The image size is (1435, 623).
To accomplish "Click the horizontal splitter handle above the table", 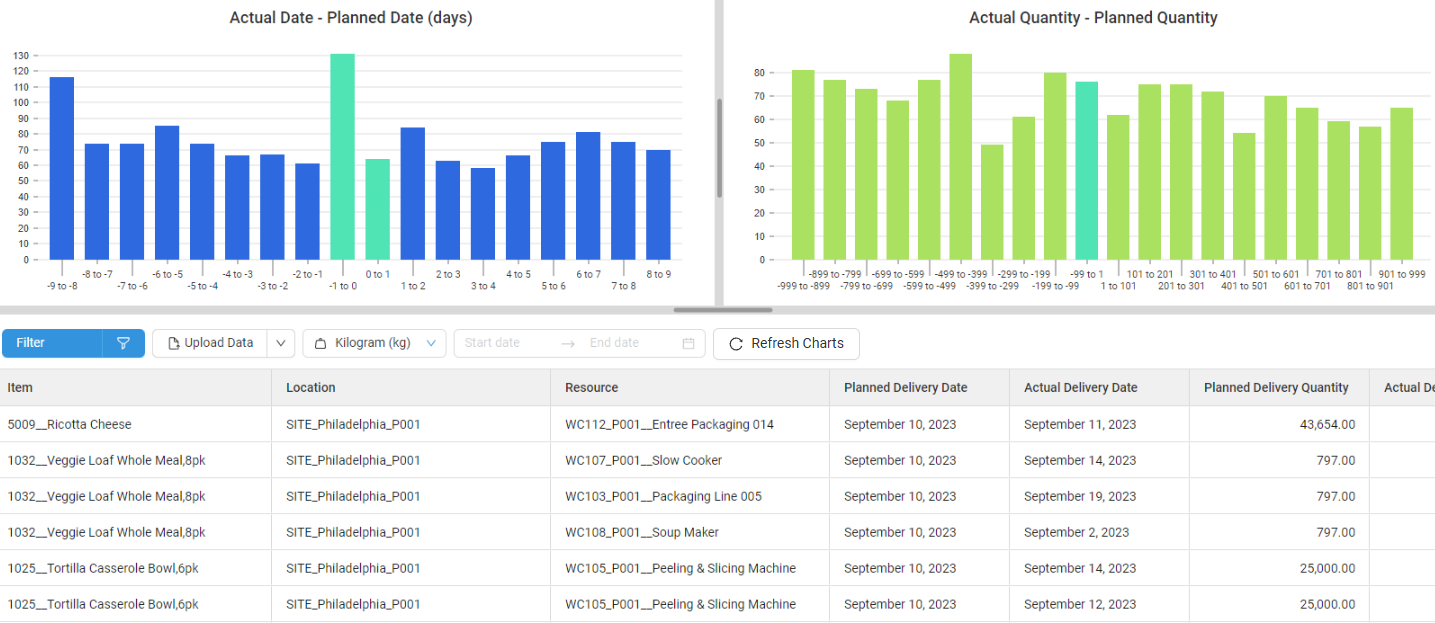I will coord(722,310).
